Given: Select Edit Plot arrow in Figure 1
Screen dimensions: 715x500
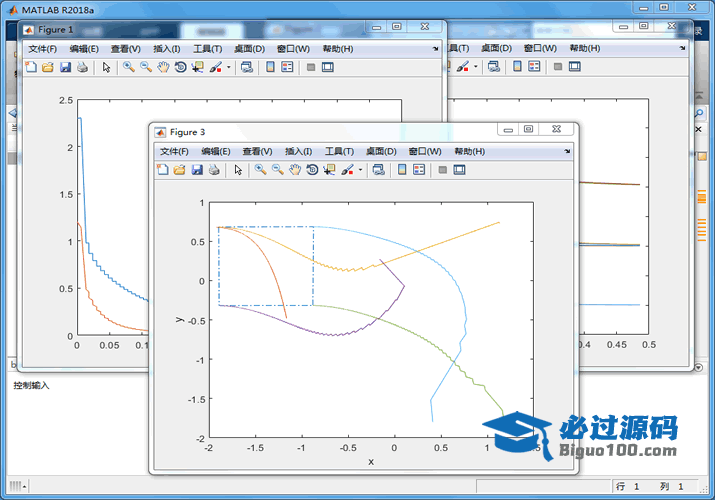Looking at the screenshot, I should click(x=106, y=67).
